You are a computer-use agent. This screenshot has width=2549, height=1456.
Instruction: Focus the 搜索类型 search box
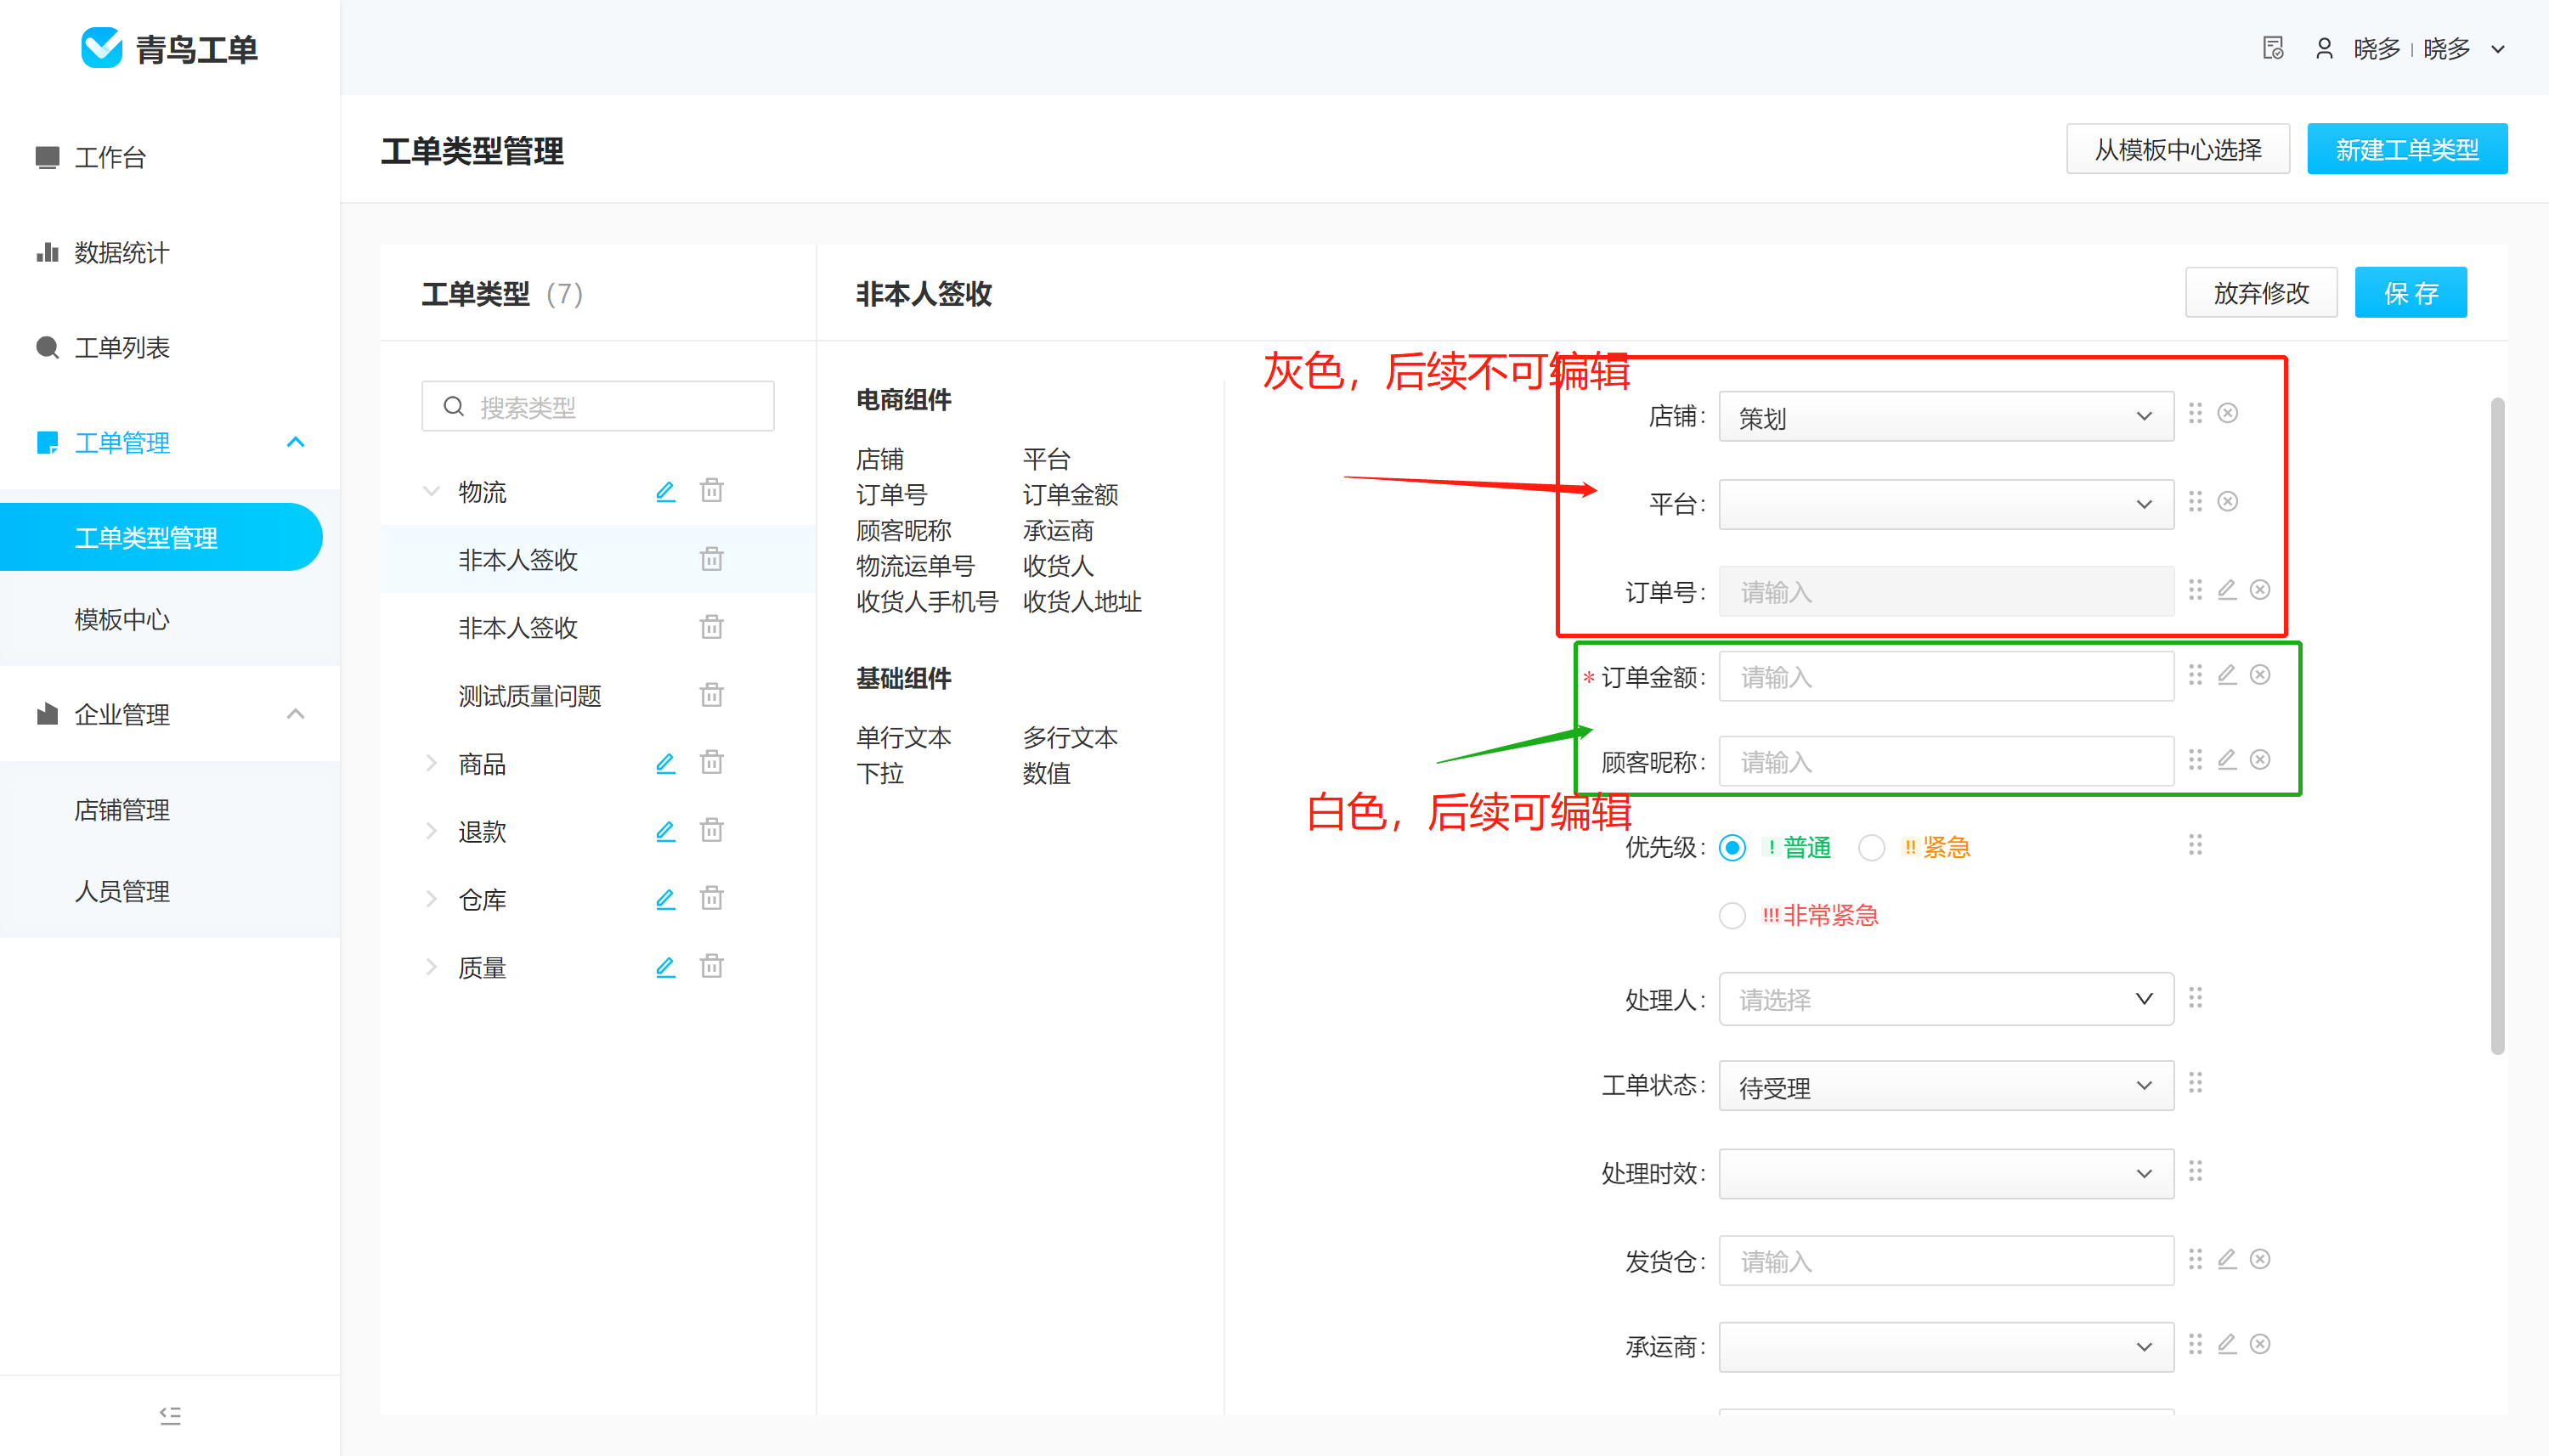[598, 407]
